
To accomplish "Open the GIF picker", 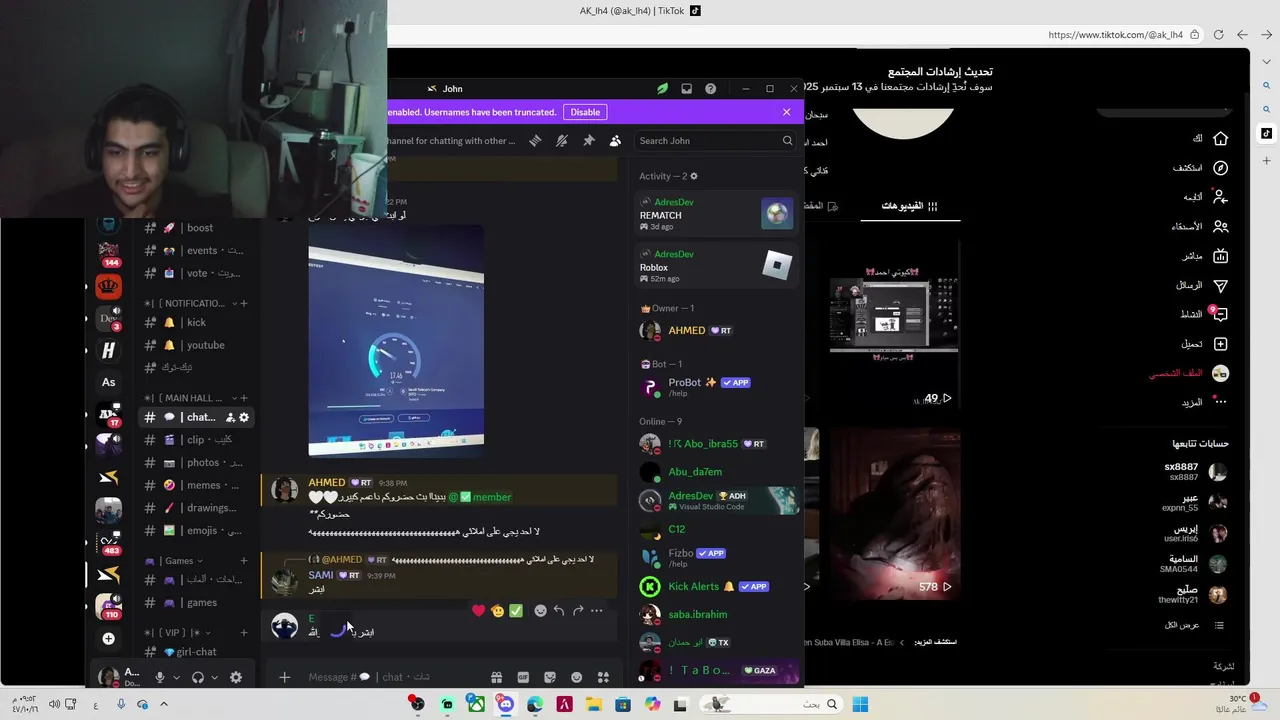I will [x=523, y=677].
